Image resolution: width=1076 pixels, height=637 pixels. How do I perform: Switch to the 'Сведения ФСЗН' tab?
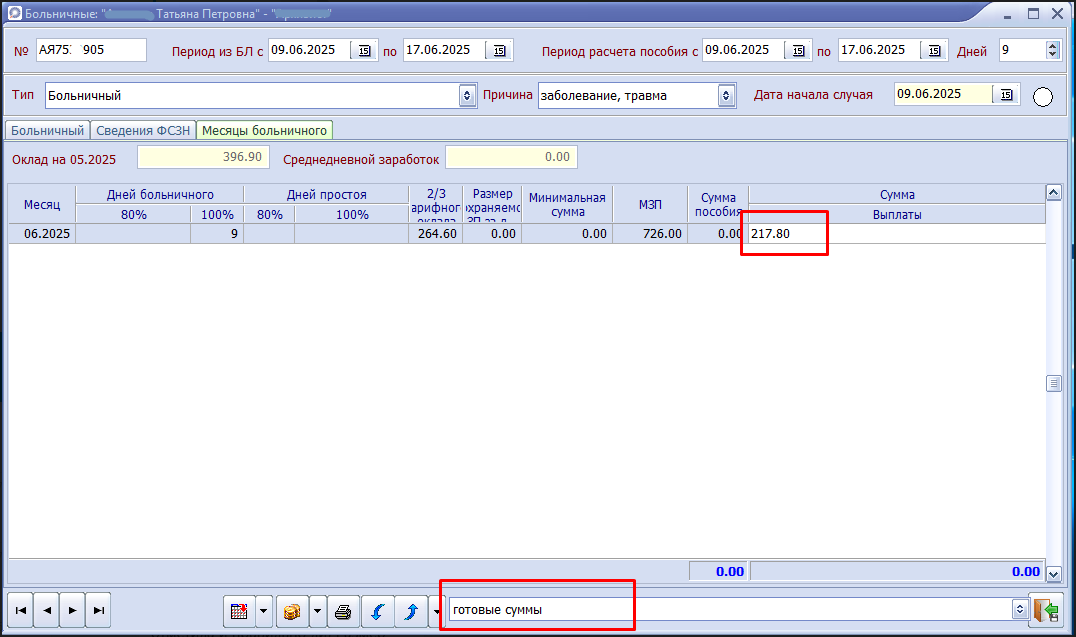(143, 130)
